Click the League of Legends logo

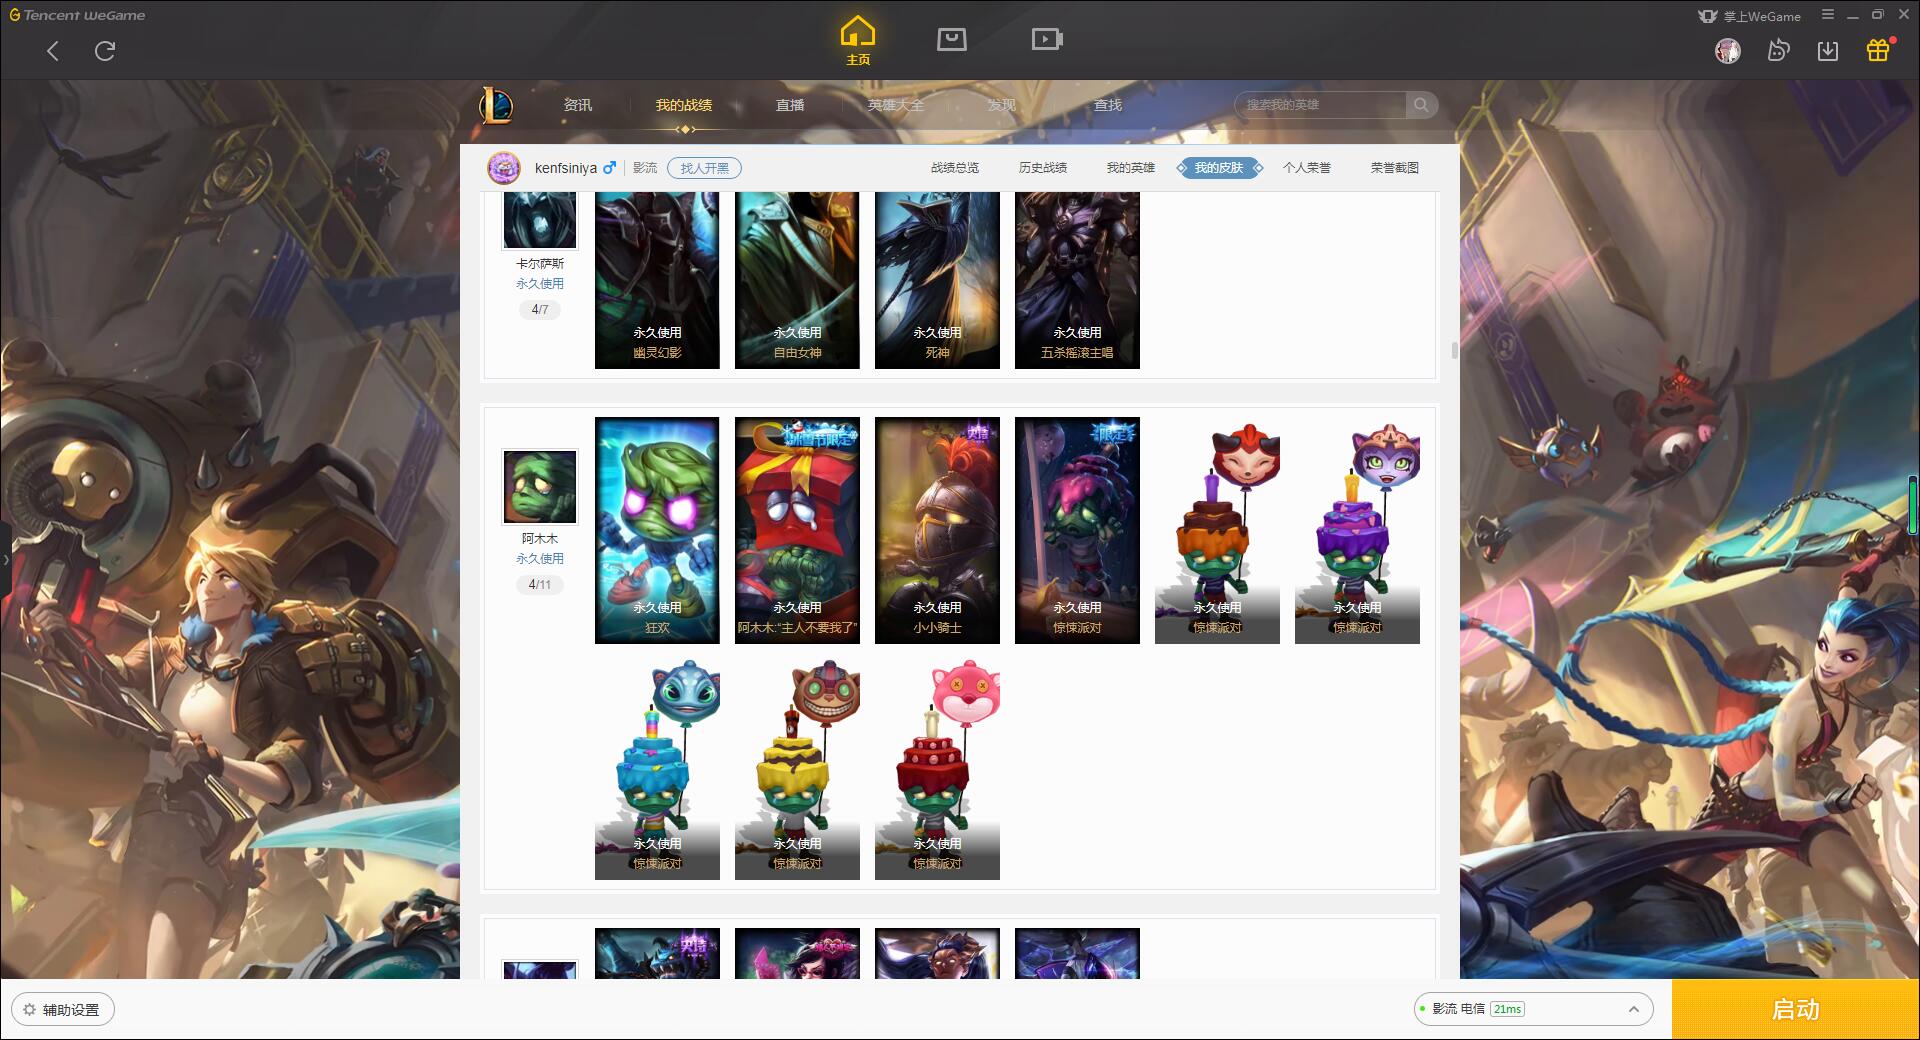496,105
